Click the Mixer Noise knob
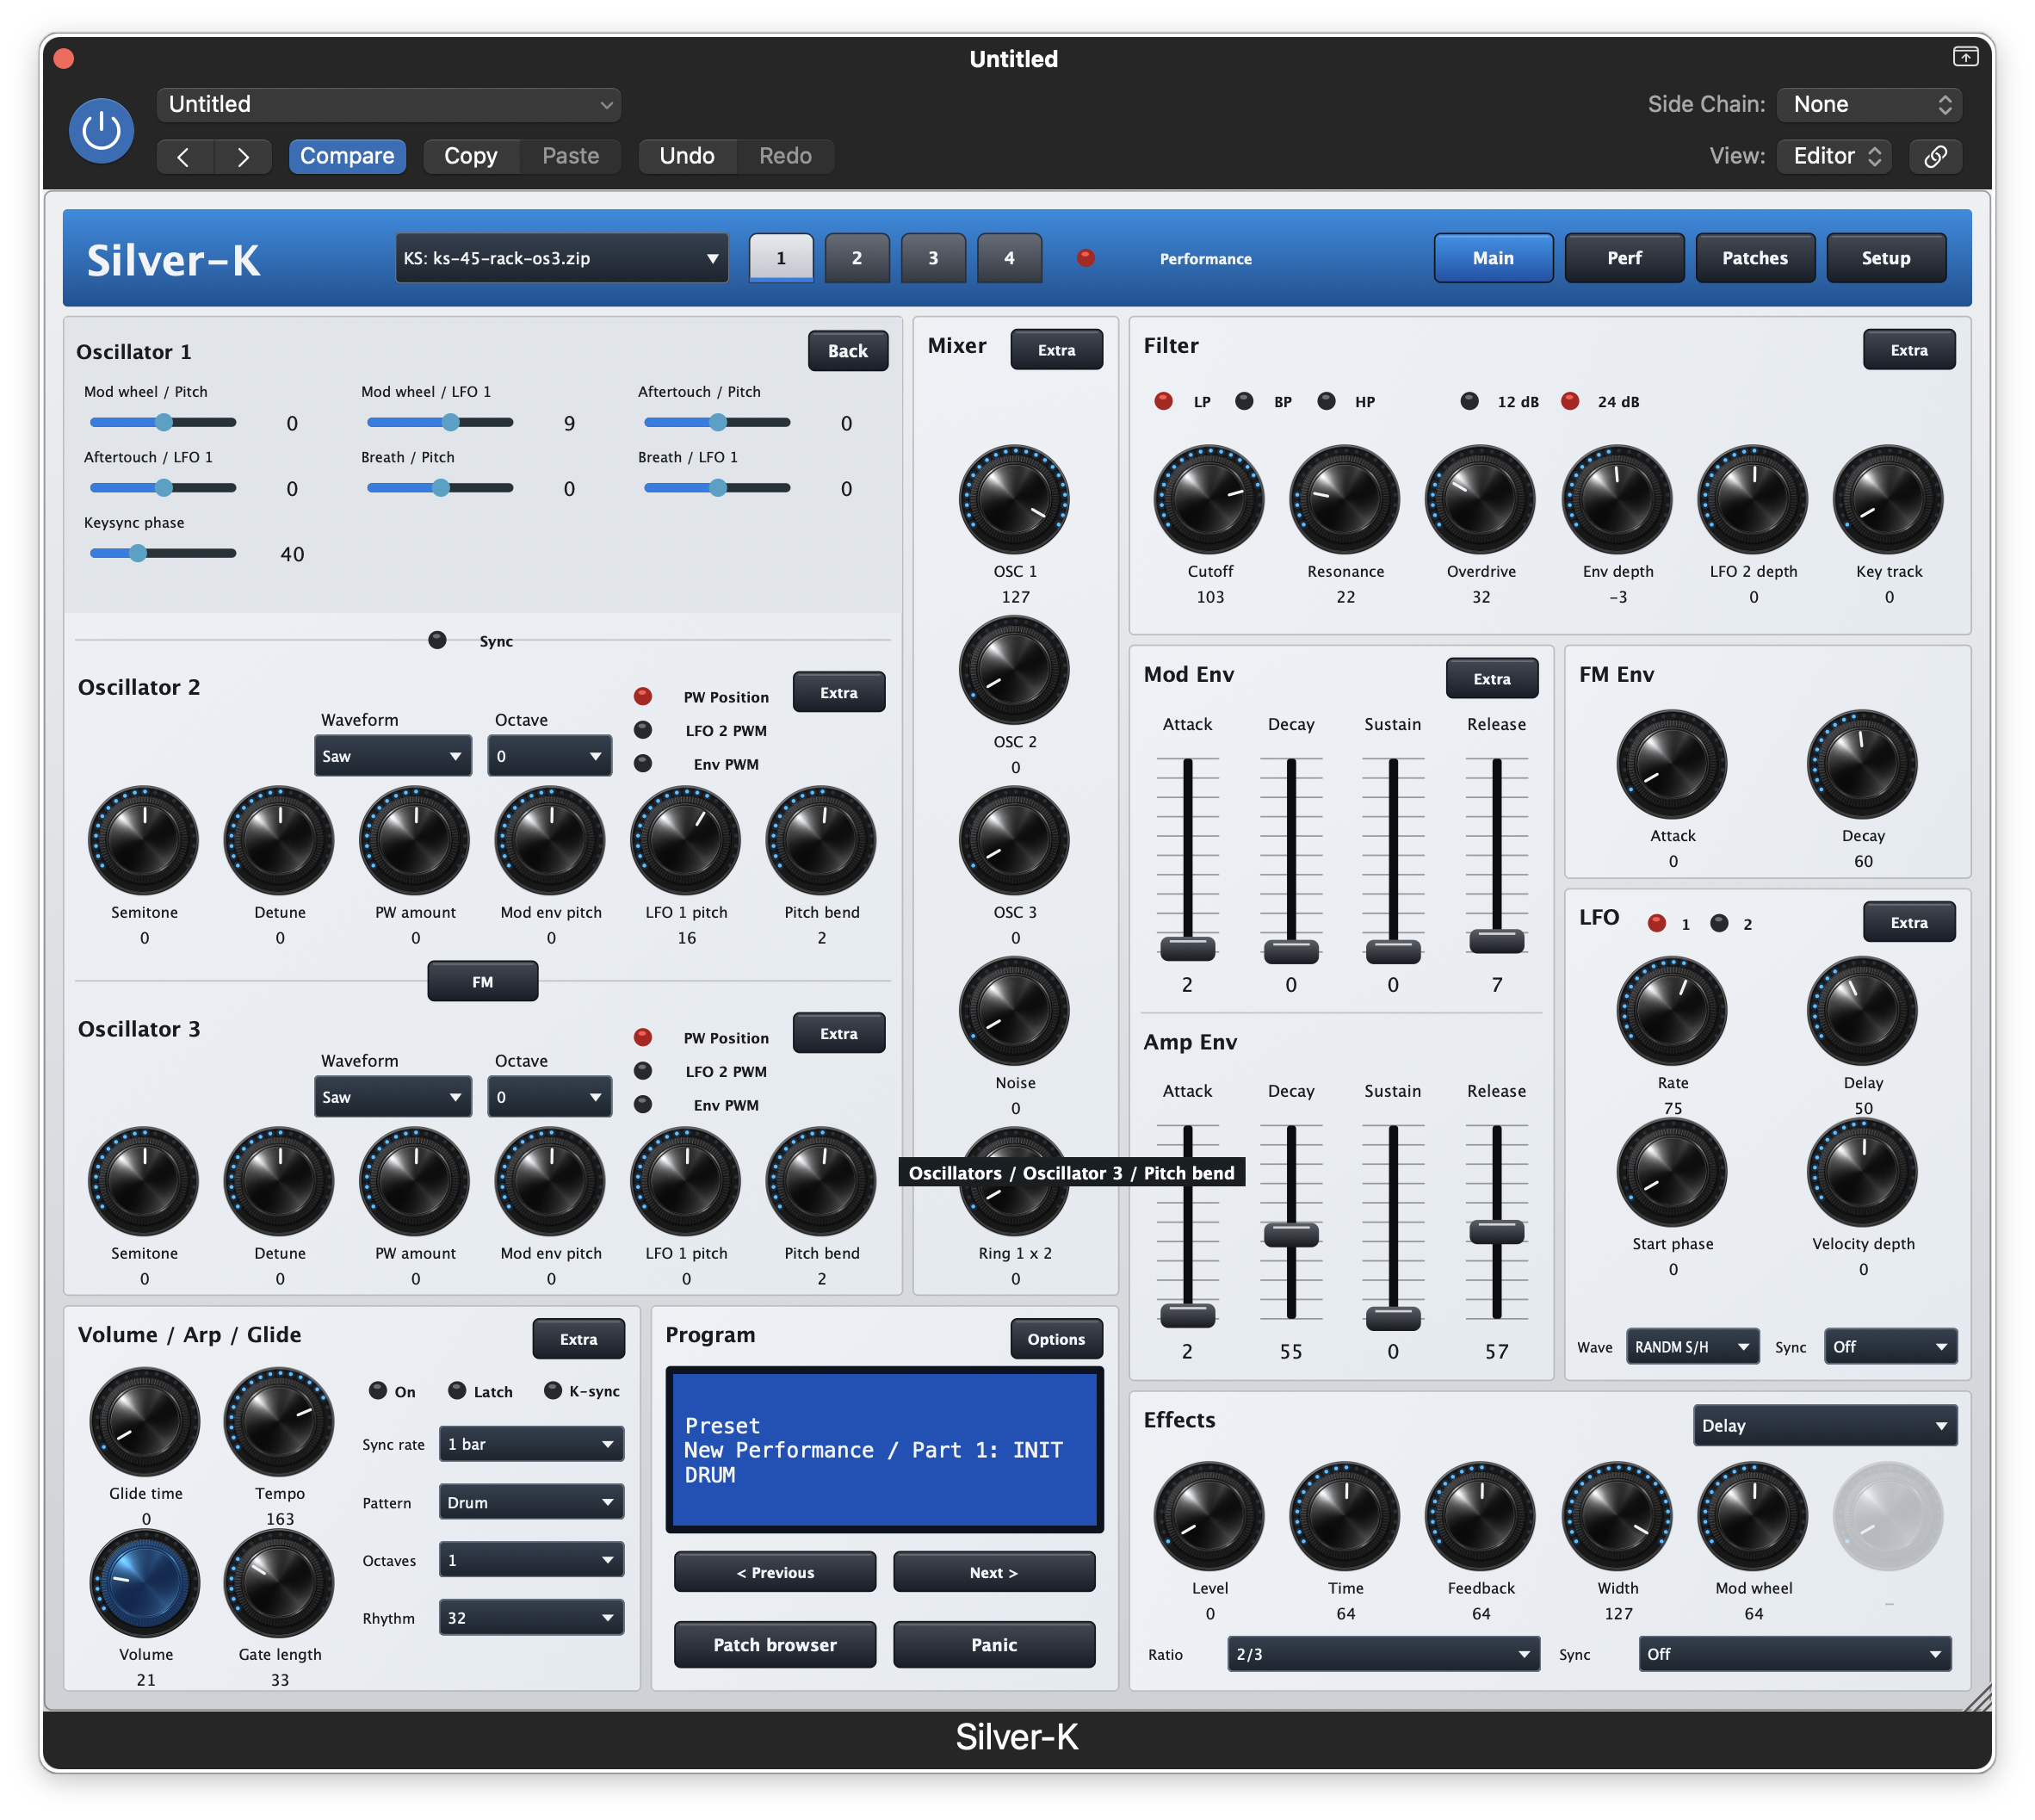 pyautogui.click(x=1014, y=1011)
